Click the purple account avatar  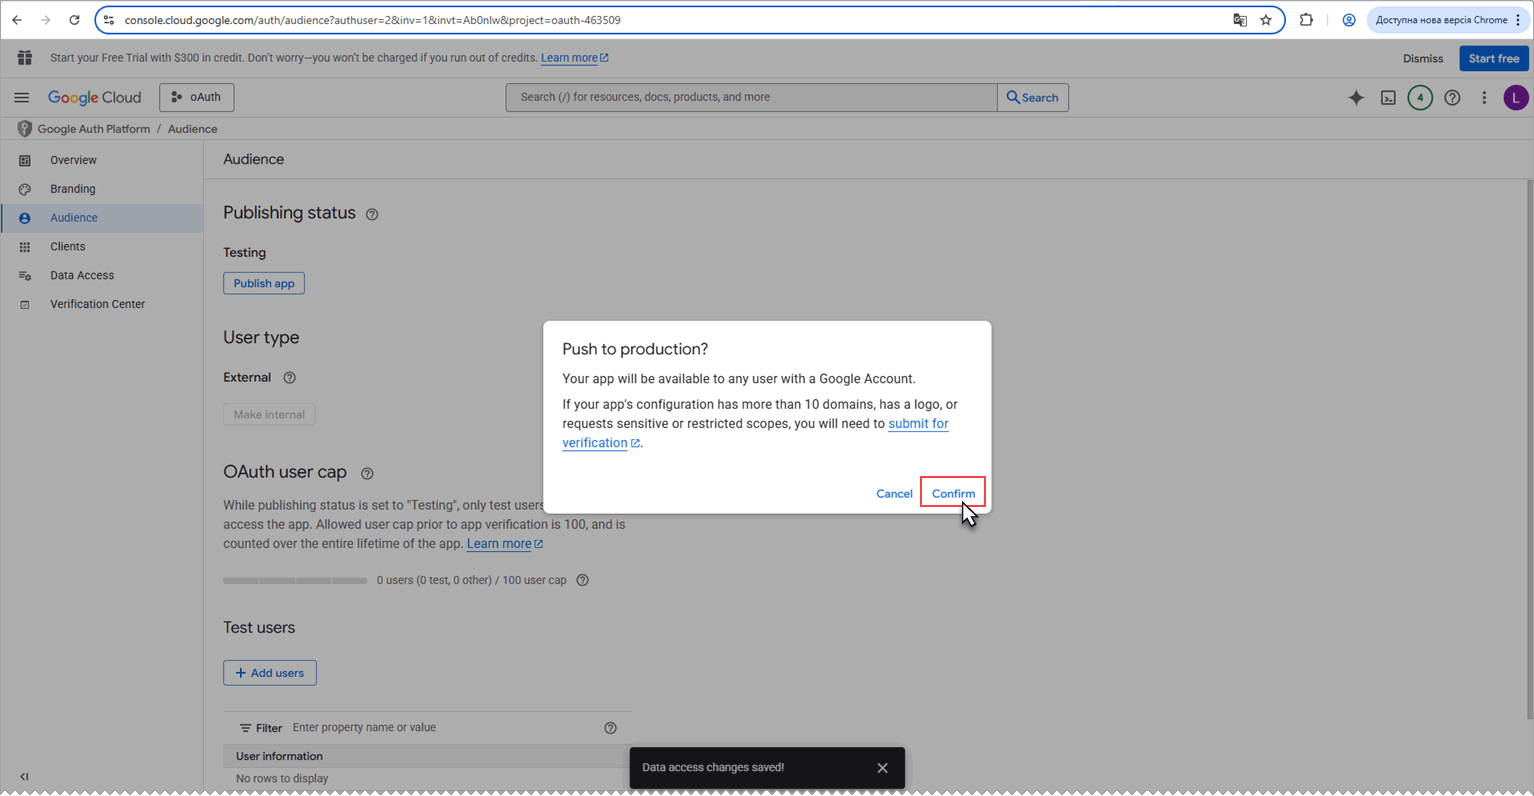(1516, 97)
